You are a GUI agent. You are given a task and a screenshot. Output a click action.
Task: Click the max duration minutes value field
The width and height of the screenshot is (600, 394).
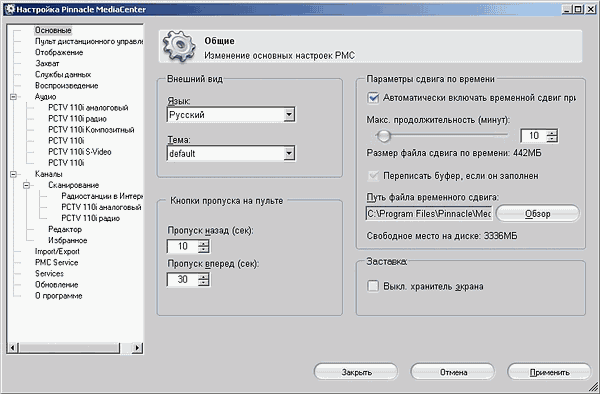click(533, 135)
